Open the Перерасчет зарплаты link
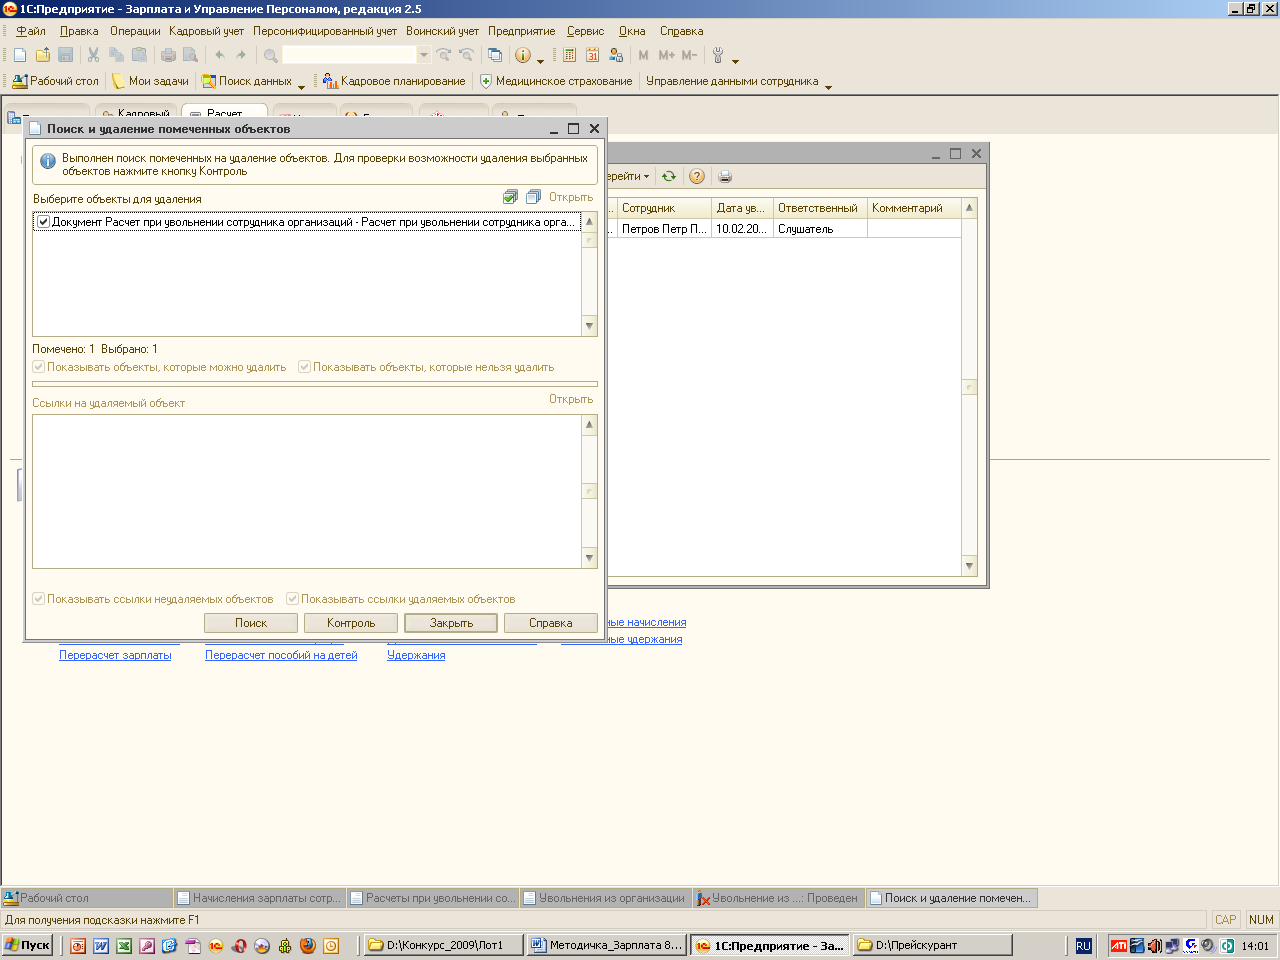 (115, 655)
